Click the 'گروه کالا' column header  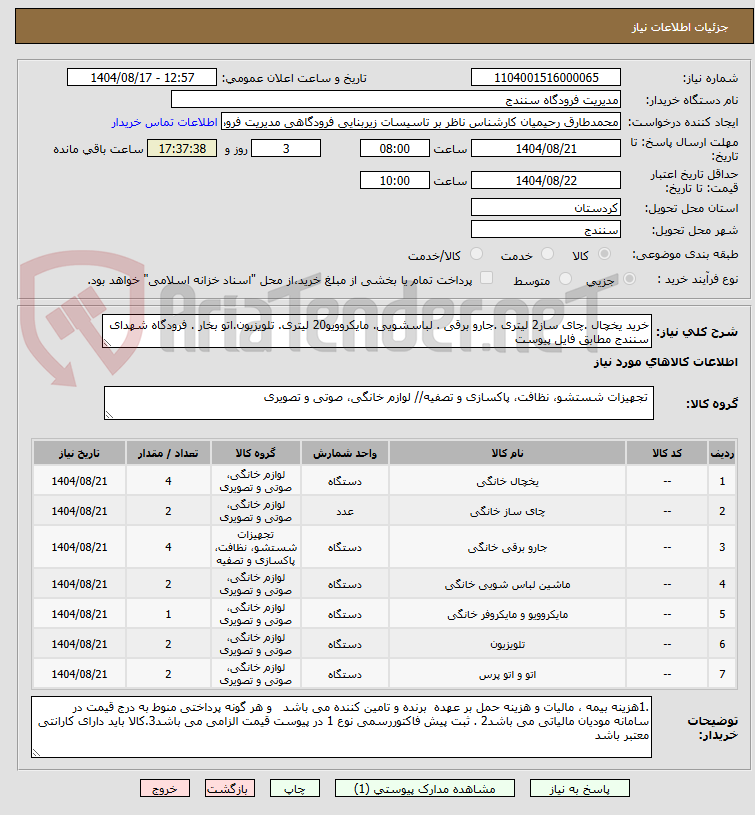coord(256,453)
